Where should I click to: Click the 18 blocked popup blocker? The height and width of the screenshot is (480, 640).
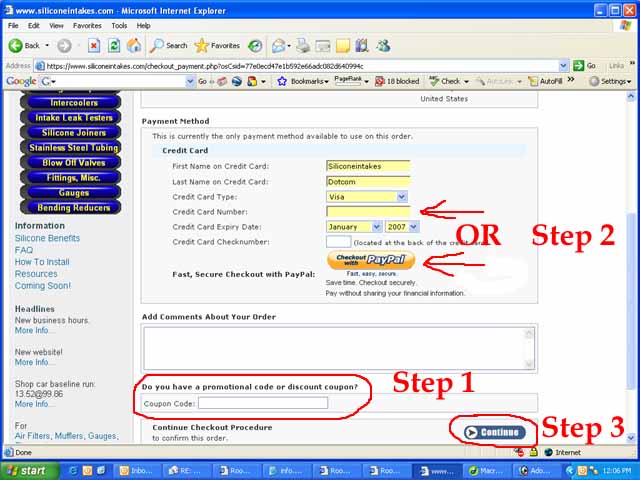coord(397,81)
